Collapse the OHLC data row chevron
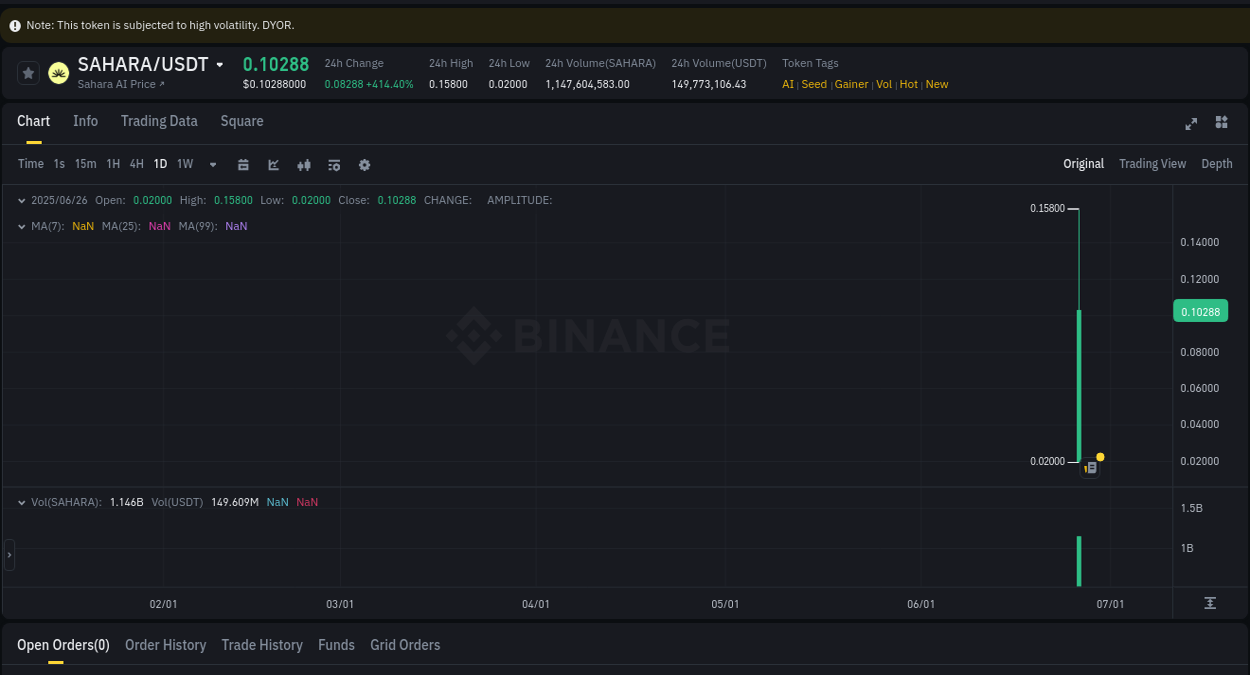The width and height of the screenshot is (1250, 675). tap(21, 200)
